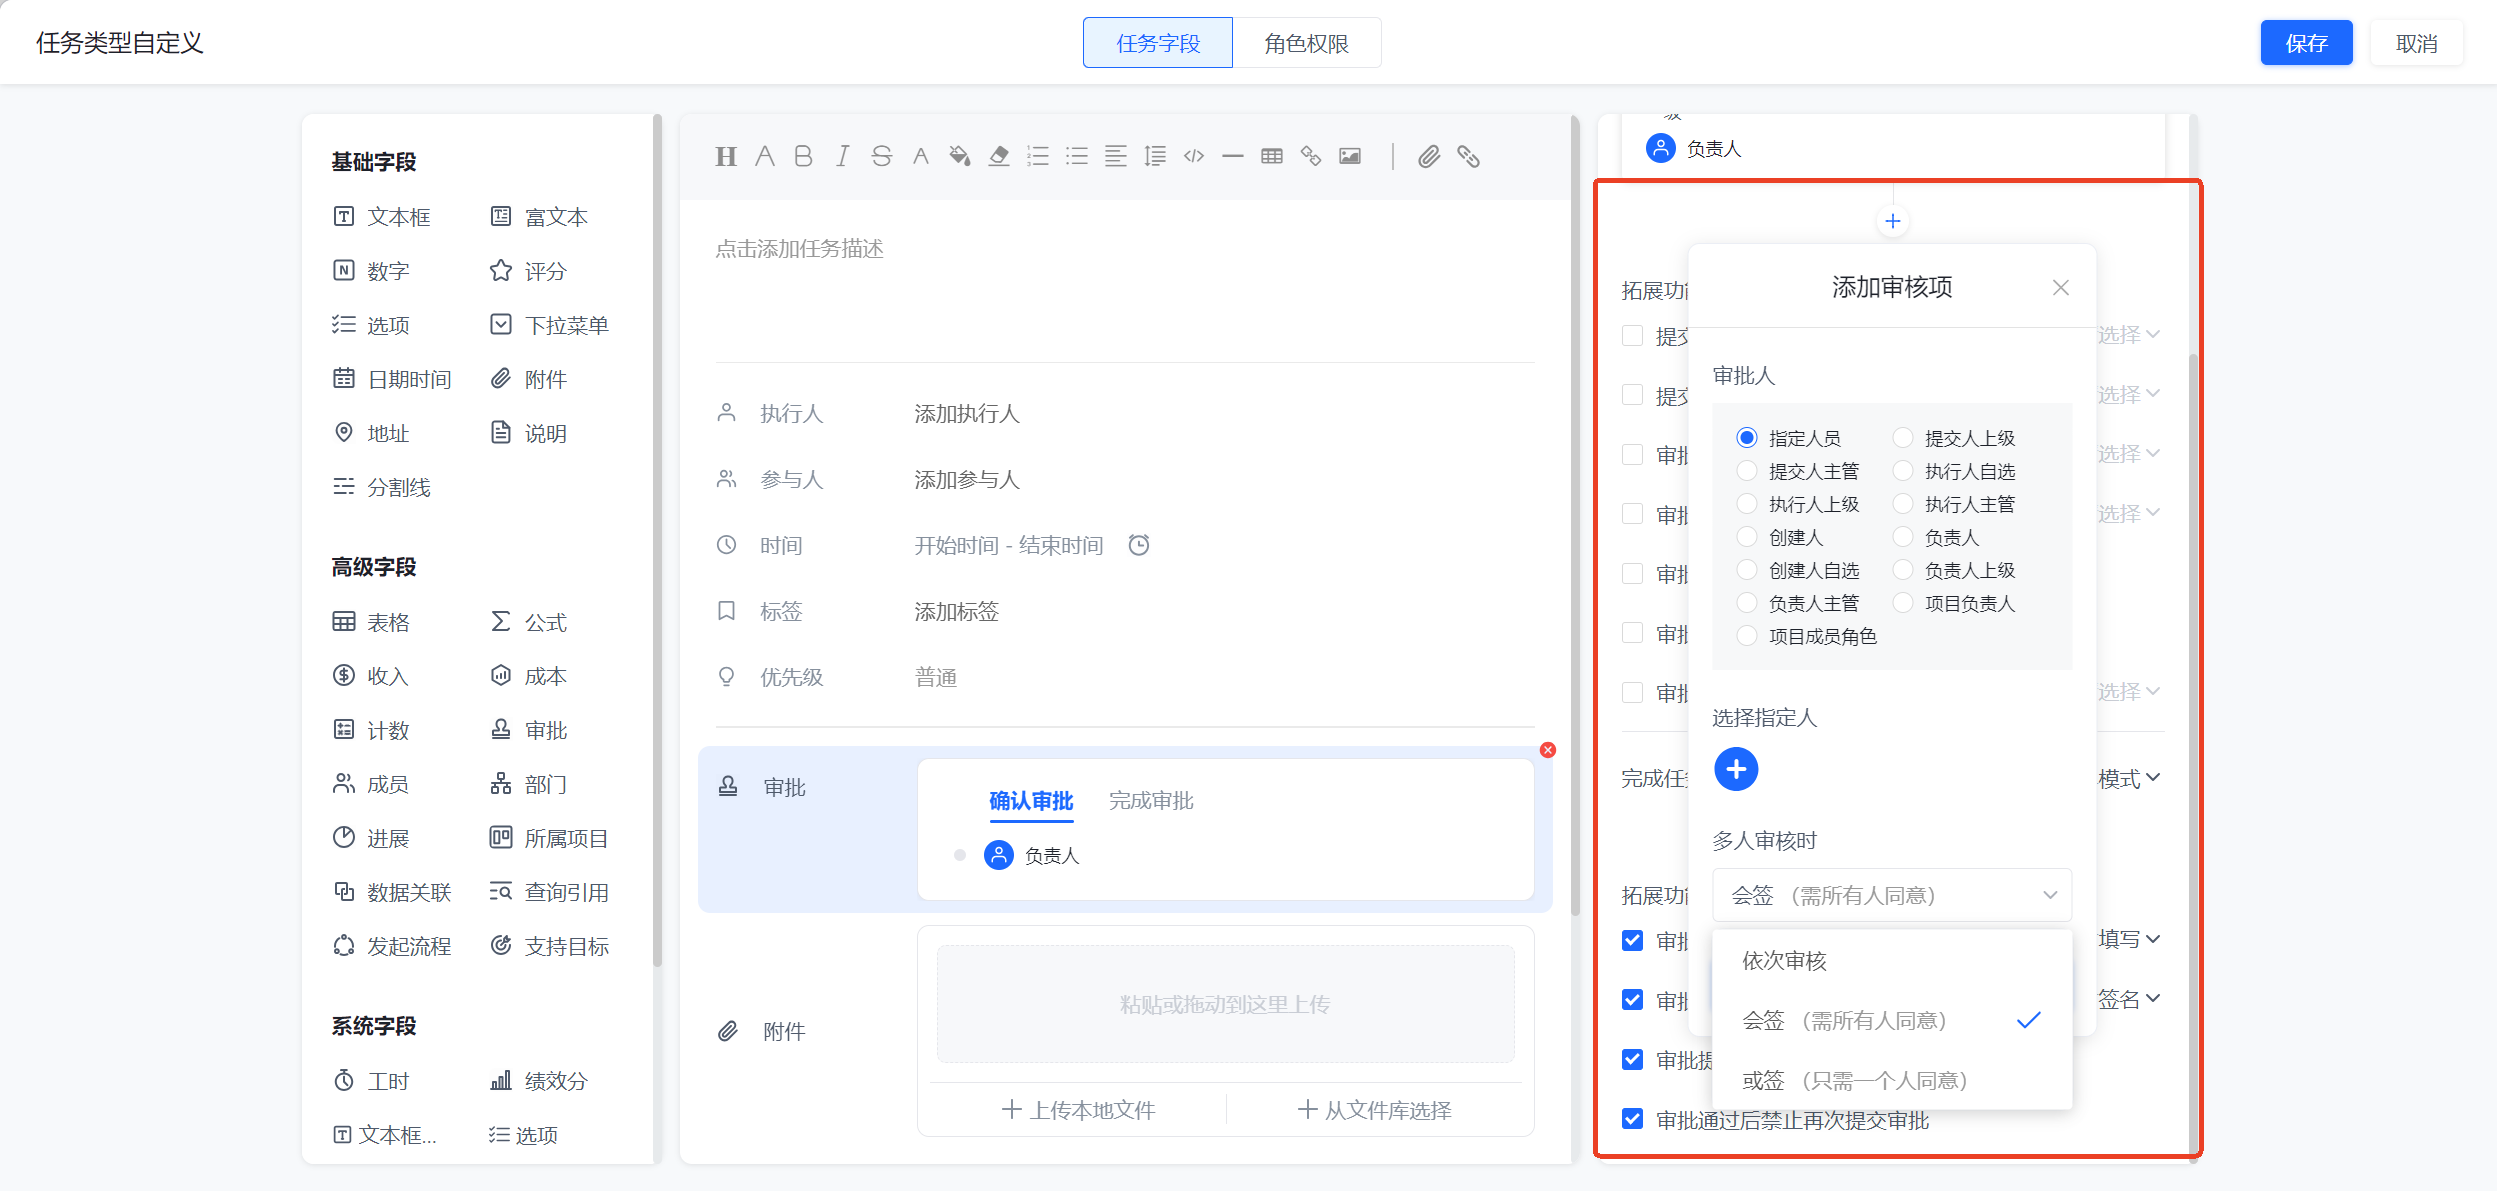Click priority value 普通
Viewport: 2497px width, 1191px height.
pos(936,678)
